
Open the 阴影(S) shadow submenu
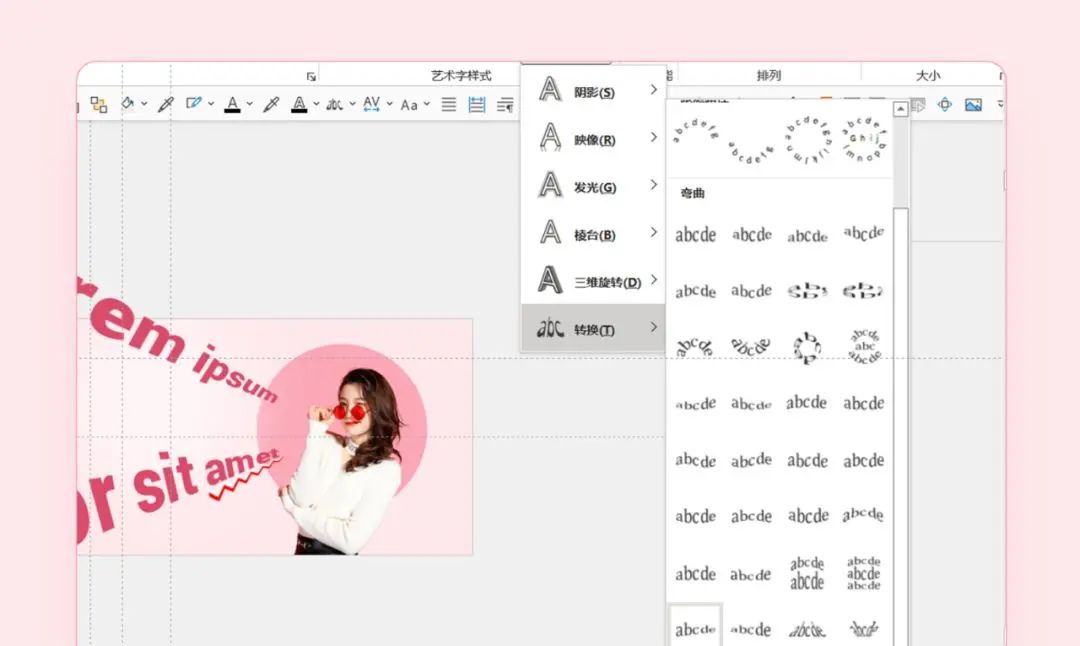pyautogui.click(x=592, y=90)
